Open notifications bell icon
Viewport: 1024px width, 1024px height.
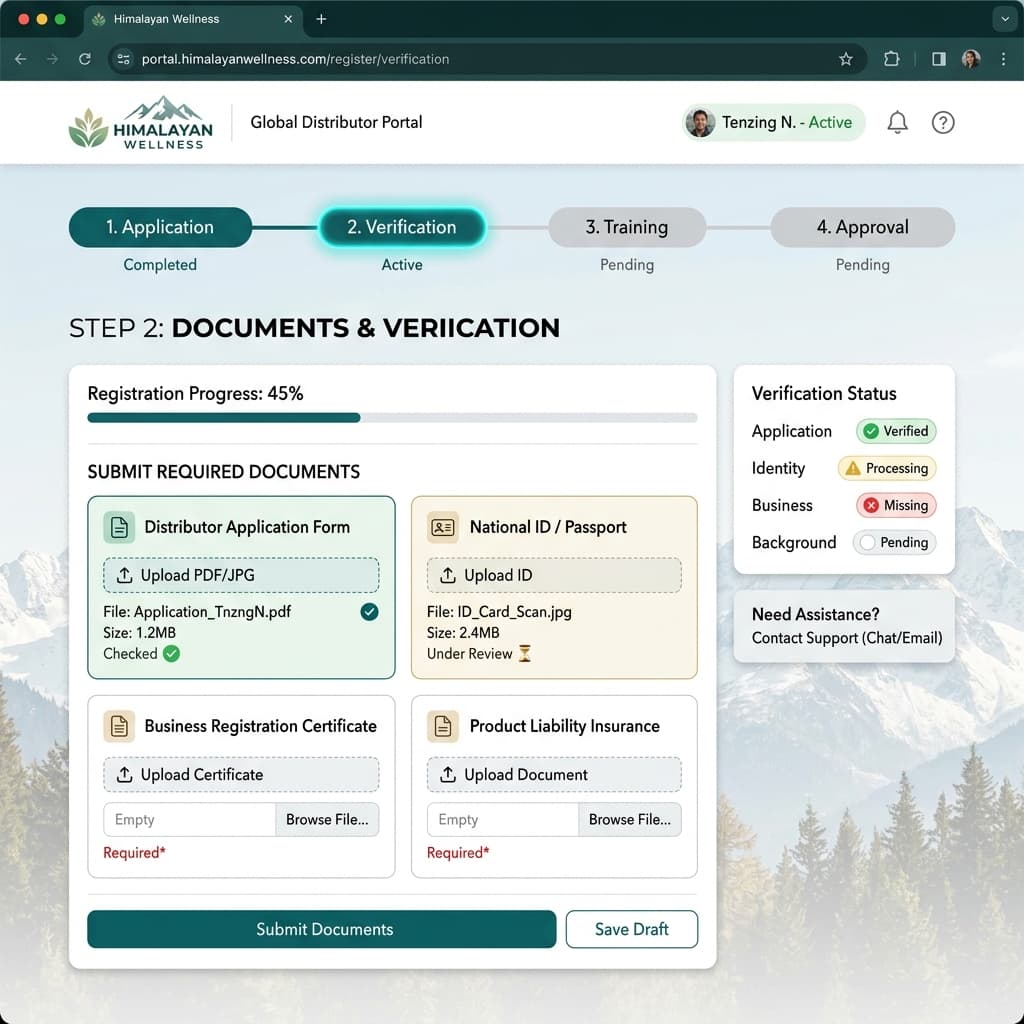(897, 122)
